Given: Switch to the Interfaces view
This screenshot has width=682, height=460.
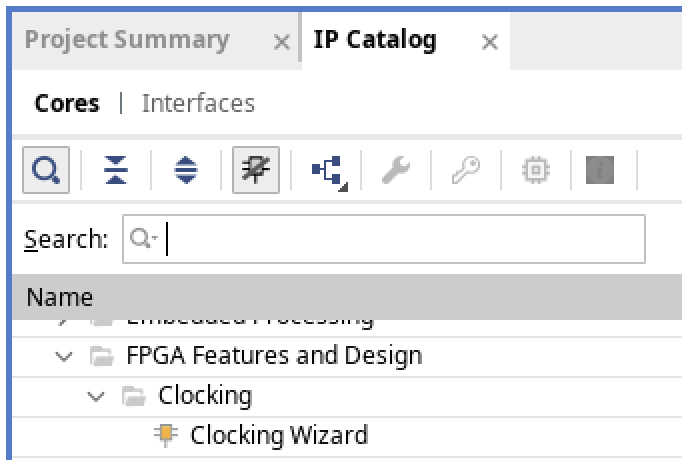Looking at the screenshot, I should [x=198, y=103].
